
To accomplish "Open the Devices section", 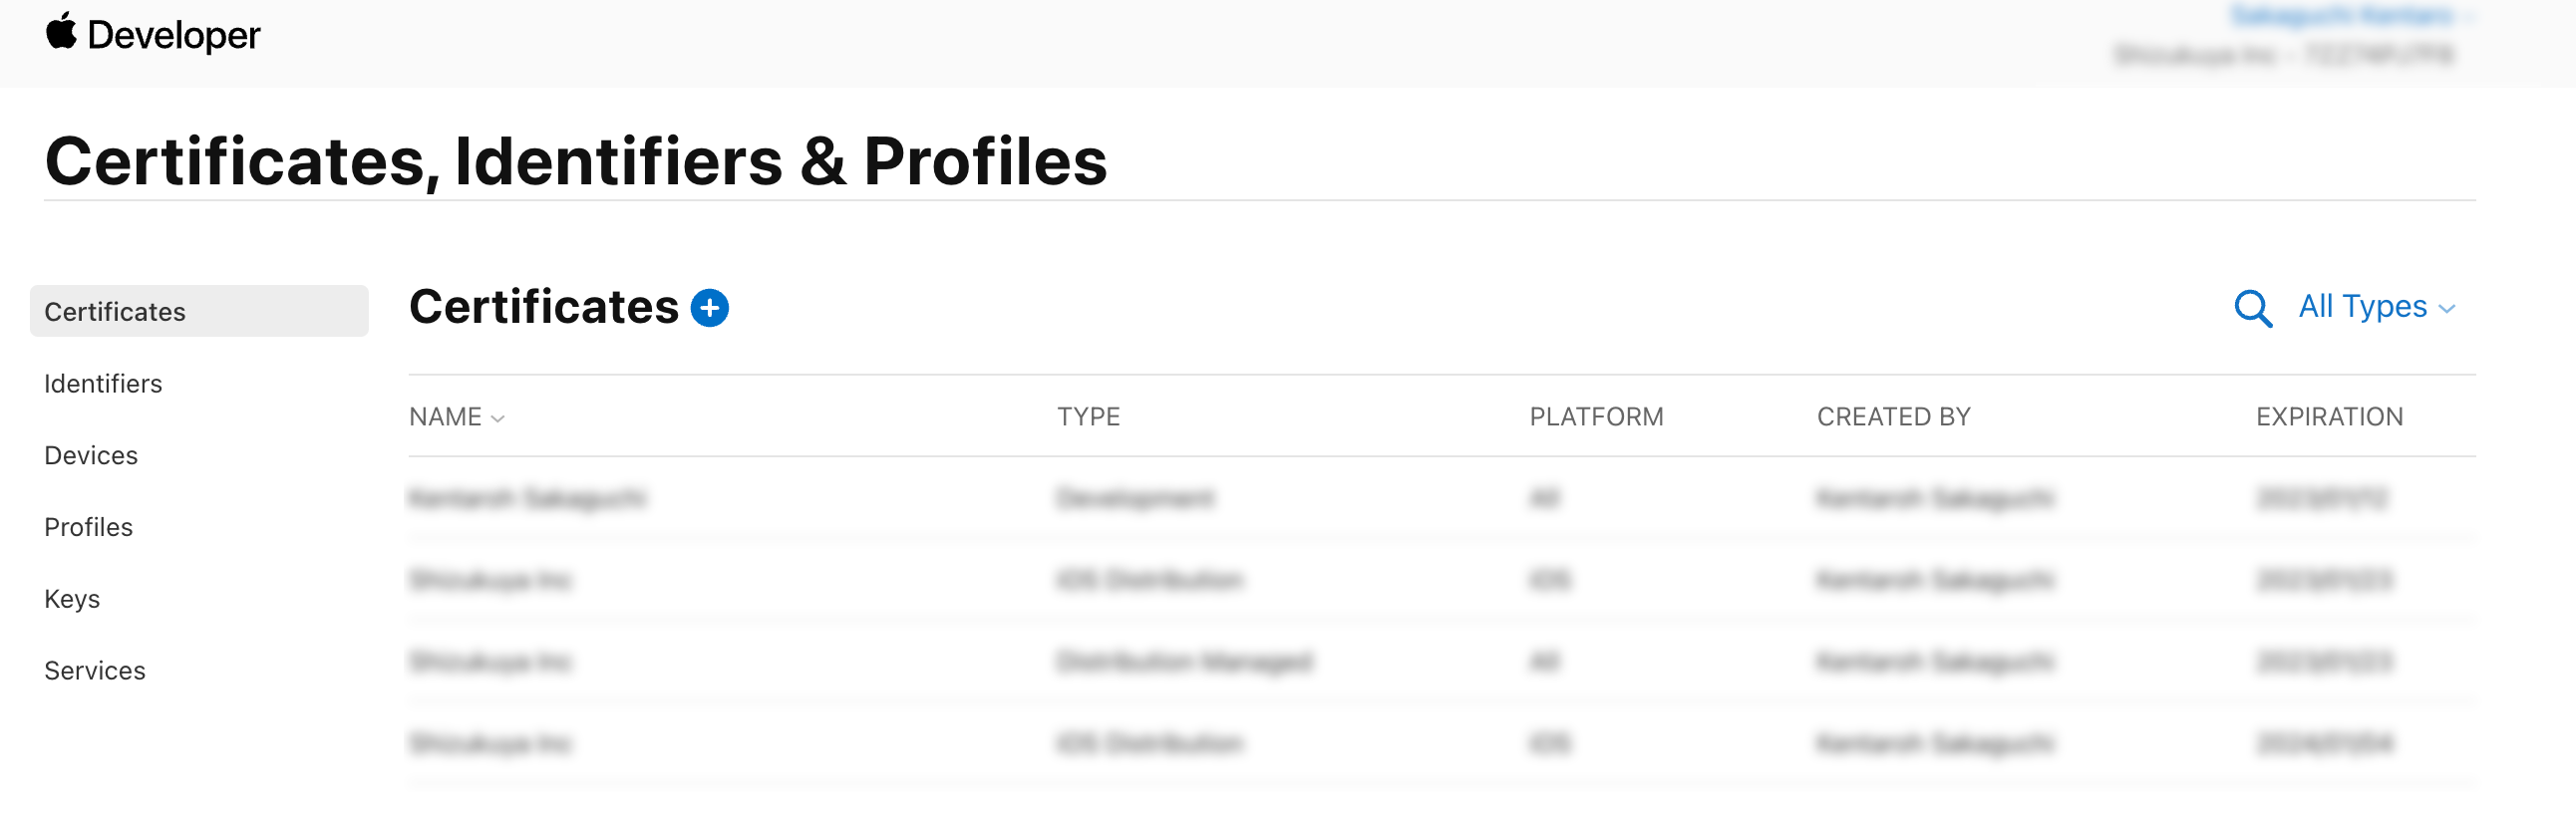I will point(91,455).
